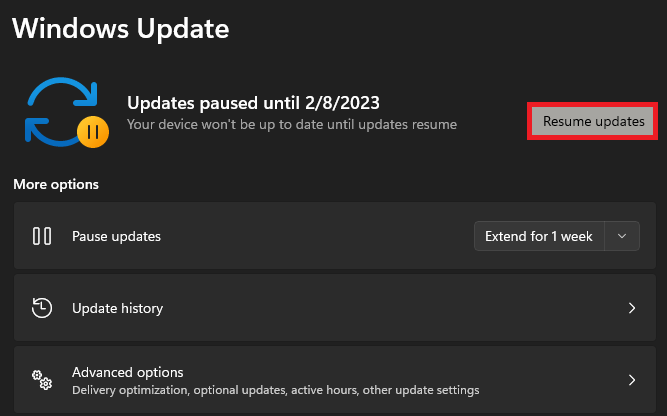
Task: Click the Updates paused until 2/8/2023 status
Action: [x=253, y=102]
